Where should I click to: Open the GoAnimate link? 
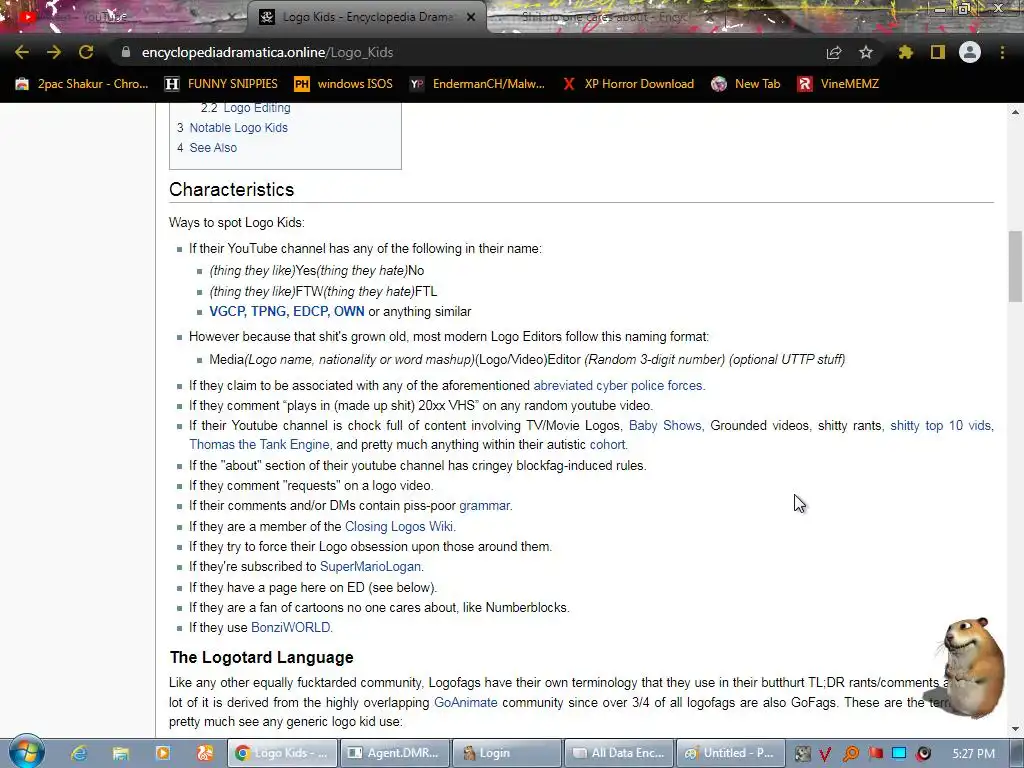(466, 703)
